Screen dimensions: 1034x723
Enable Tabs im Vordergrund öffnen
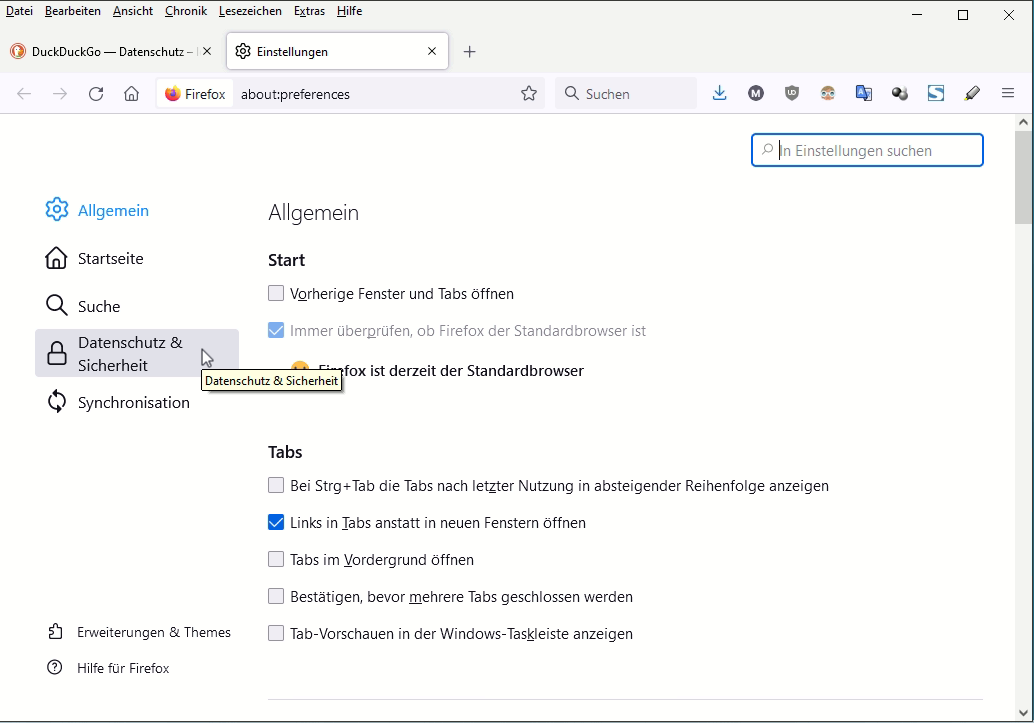pos(276,559)
